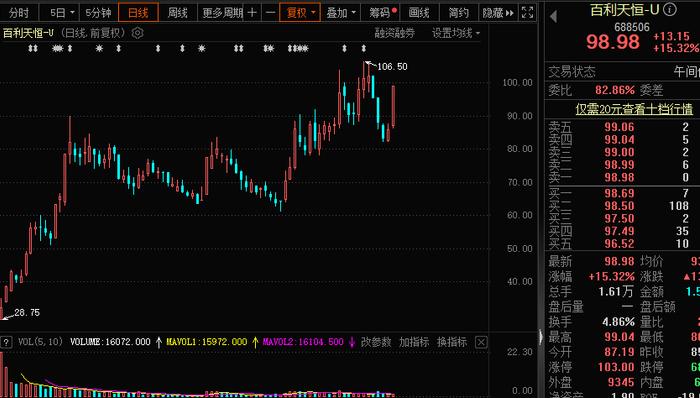Click the fullscreen expand icon
This screenshot has width=700, height=398.
coord(528,12)
